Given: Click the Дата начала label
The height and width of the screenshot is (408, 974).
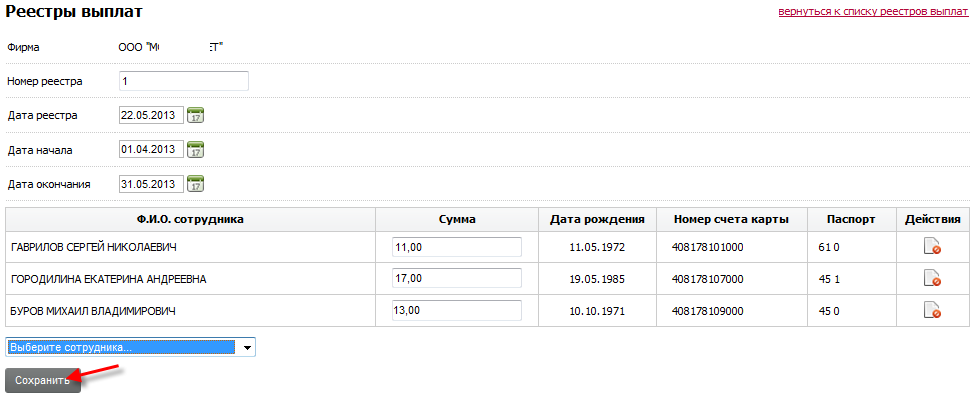Looking at the screenshot, I should click(x=40, y=150).
